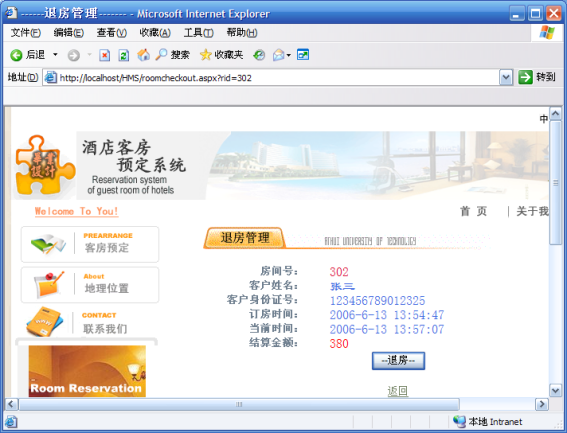This screenshot has width=567, height=433.
Task: Expand the Mail icon dropdown arrow
Action: 289,55
